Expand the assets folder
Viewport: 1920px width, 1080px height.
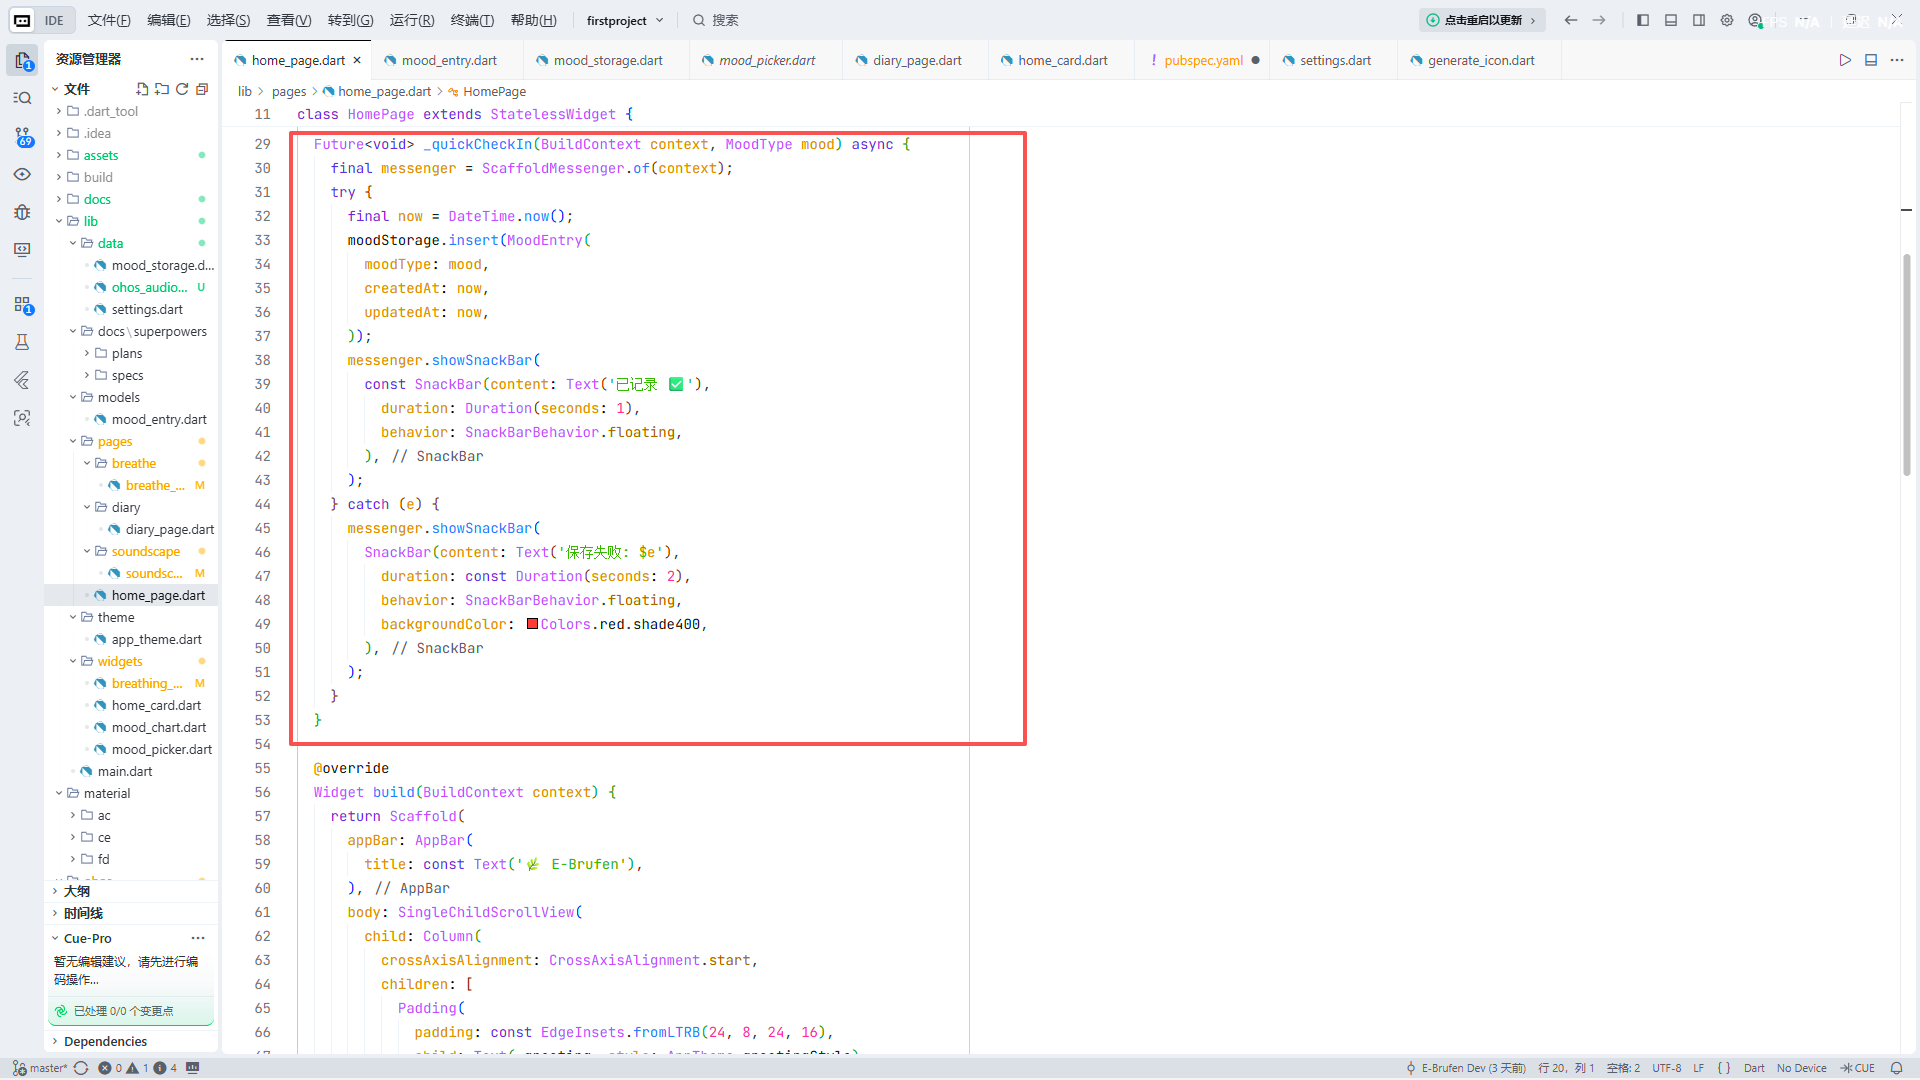point(131,155)
